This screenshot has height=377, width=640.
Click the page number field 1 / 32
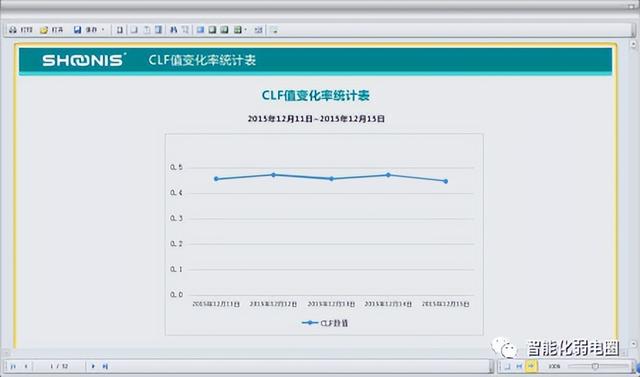point(59,366)
